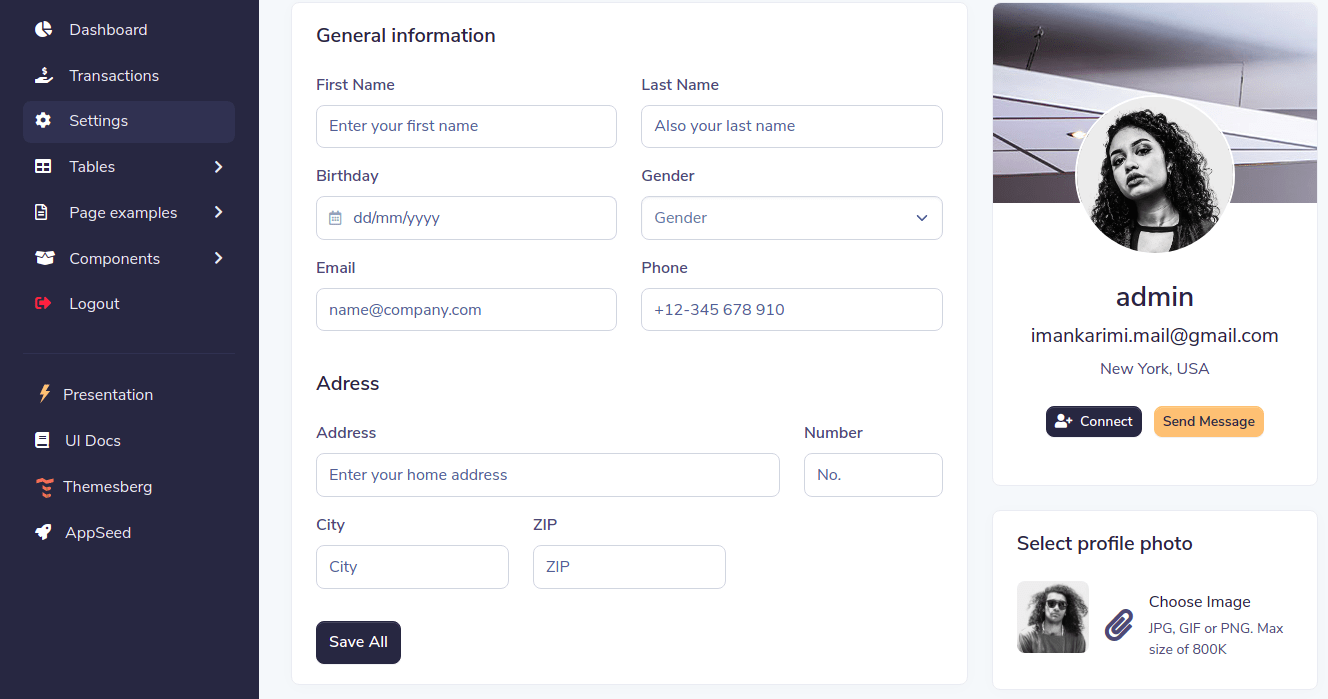1328x699 pixels.
Task: Select Transactions in the sidebar
Action: (x=113, y=75)
